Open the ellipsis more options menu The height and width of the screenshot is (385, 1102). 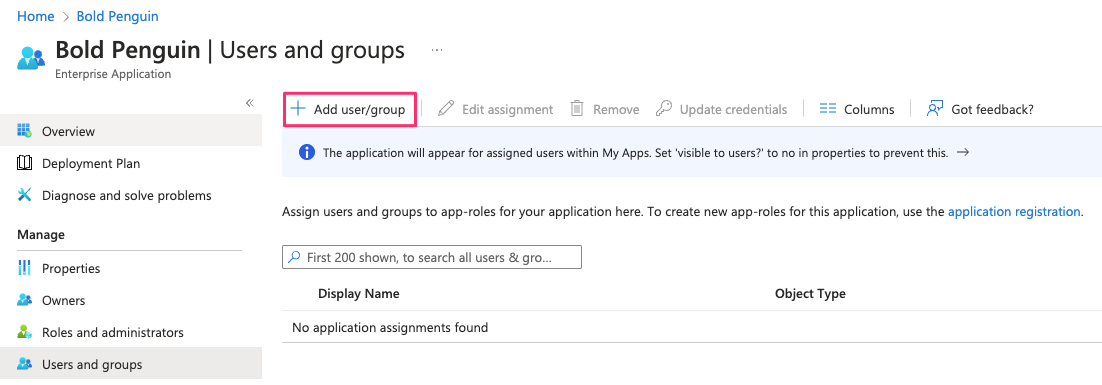coord(437,50)
